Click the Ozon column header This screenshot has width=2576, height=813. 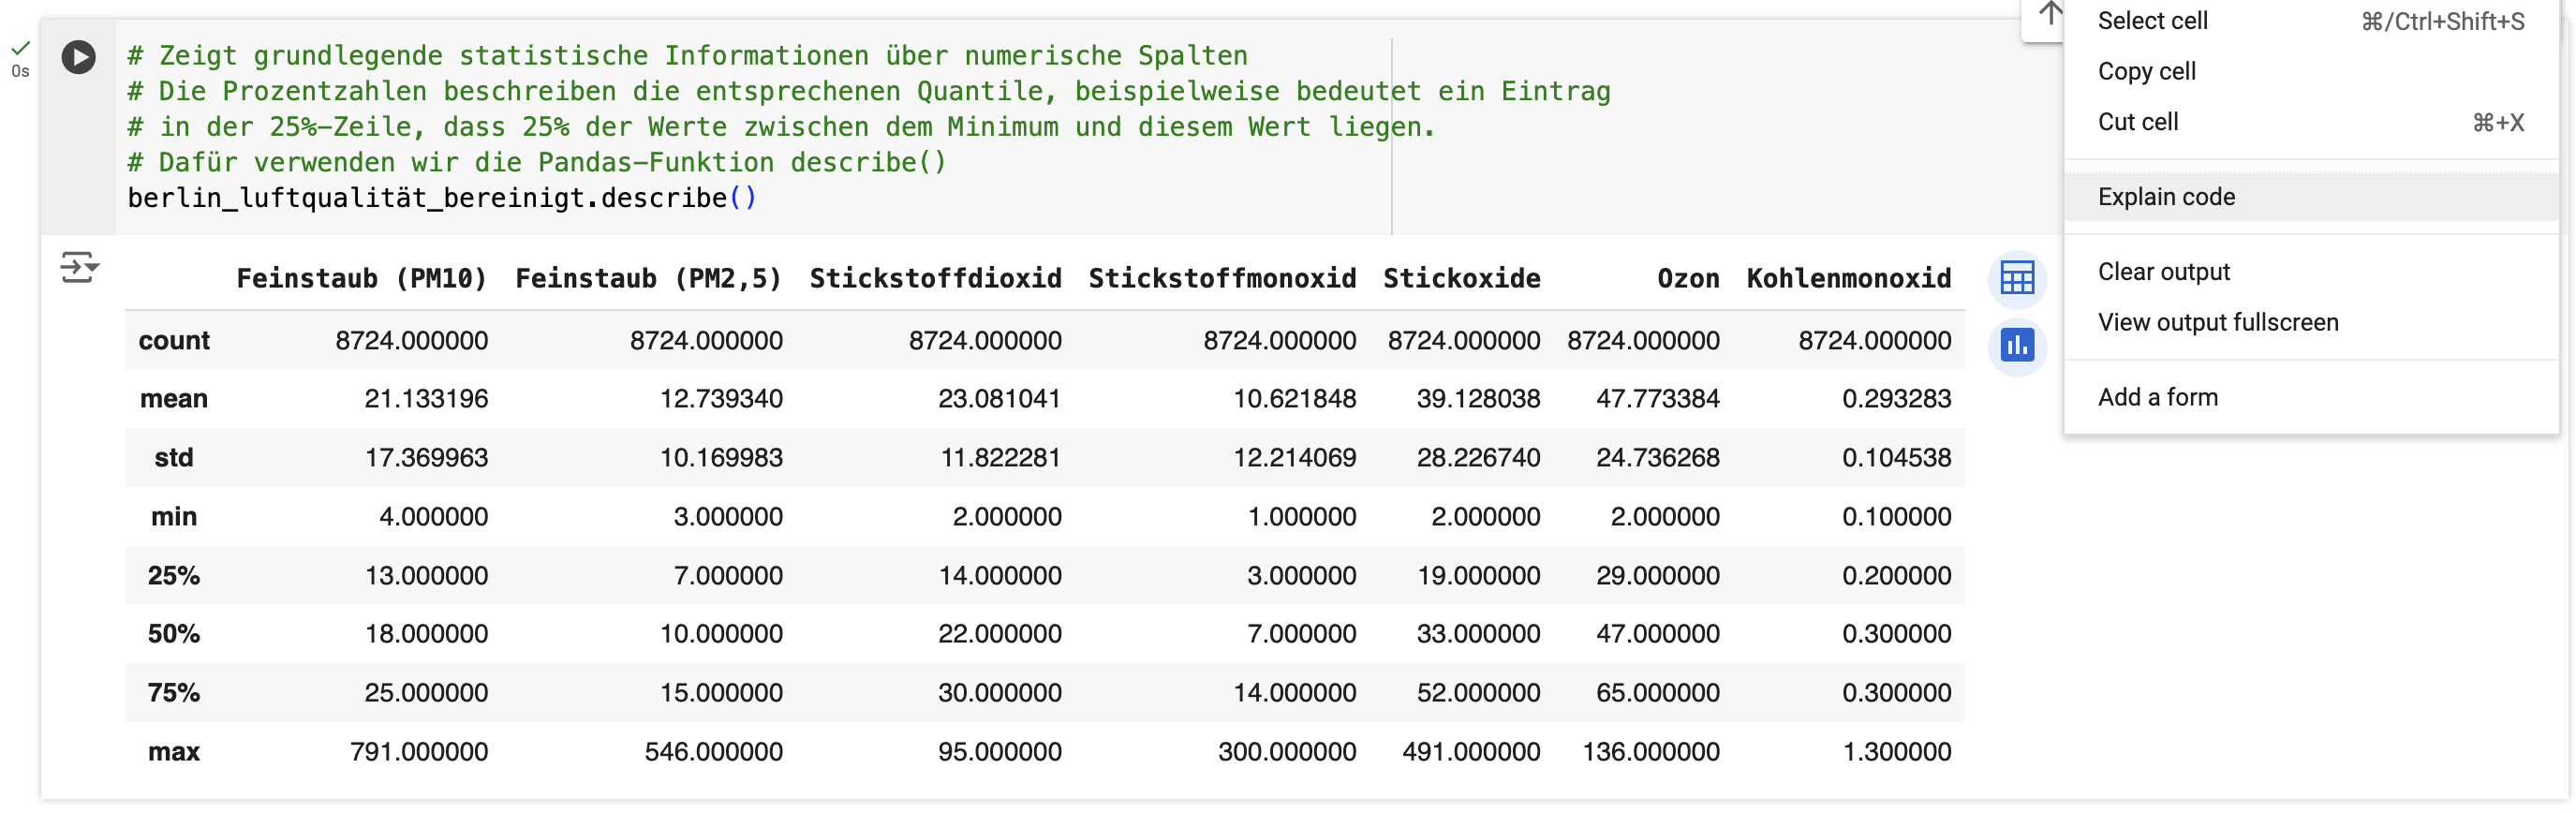coord(1687,278)
